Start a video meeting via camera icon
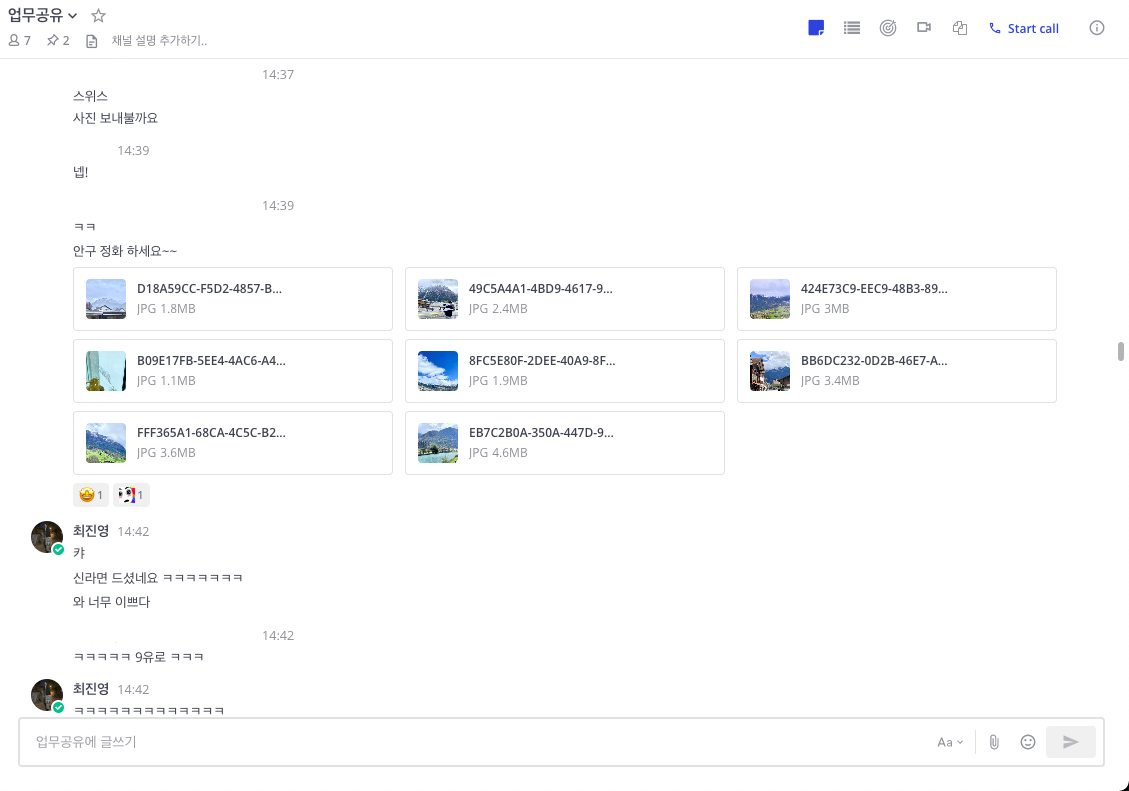The width and height of the screenshot is (1129, 791). click(924, 27)
